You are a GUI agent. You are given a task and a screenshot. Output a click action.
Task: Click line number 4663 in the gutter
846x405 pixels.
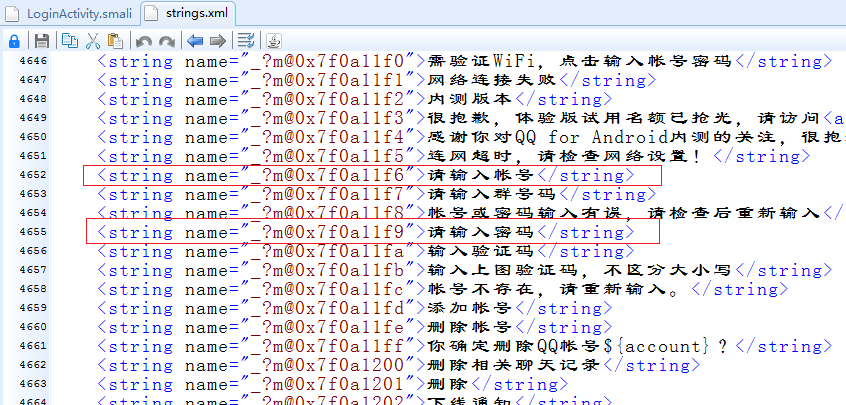pos(33,384)
